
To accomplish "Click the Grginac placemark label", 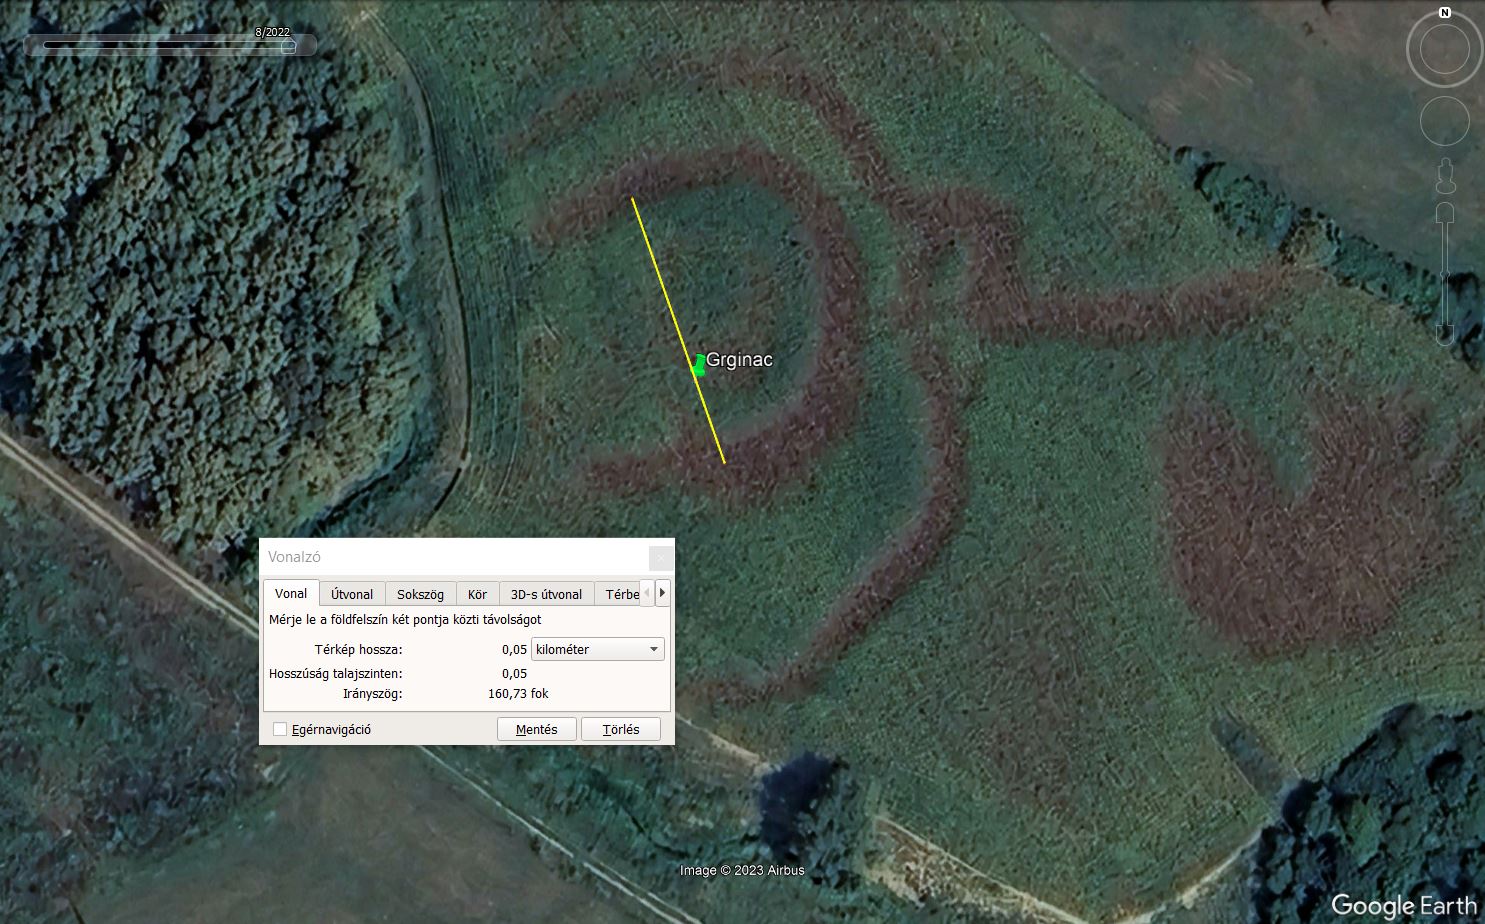I will [x=739, y=360].
